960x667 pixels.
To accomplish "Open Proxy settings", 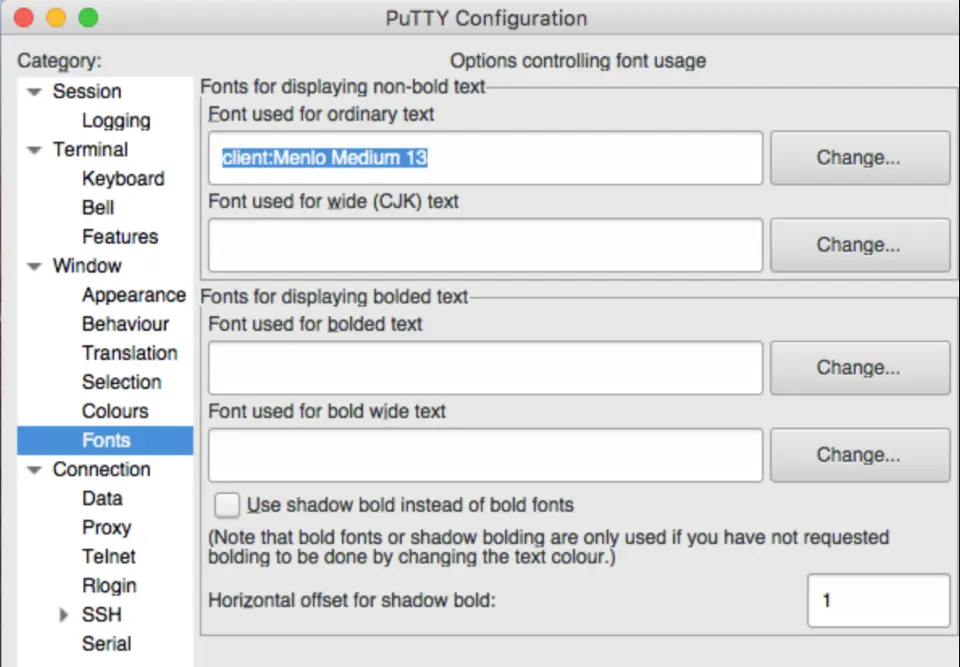I will (107, 527).
